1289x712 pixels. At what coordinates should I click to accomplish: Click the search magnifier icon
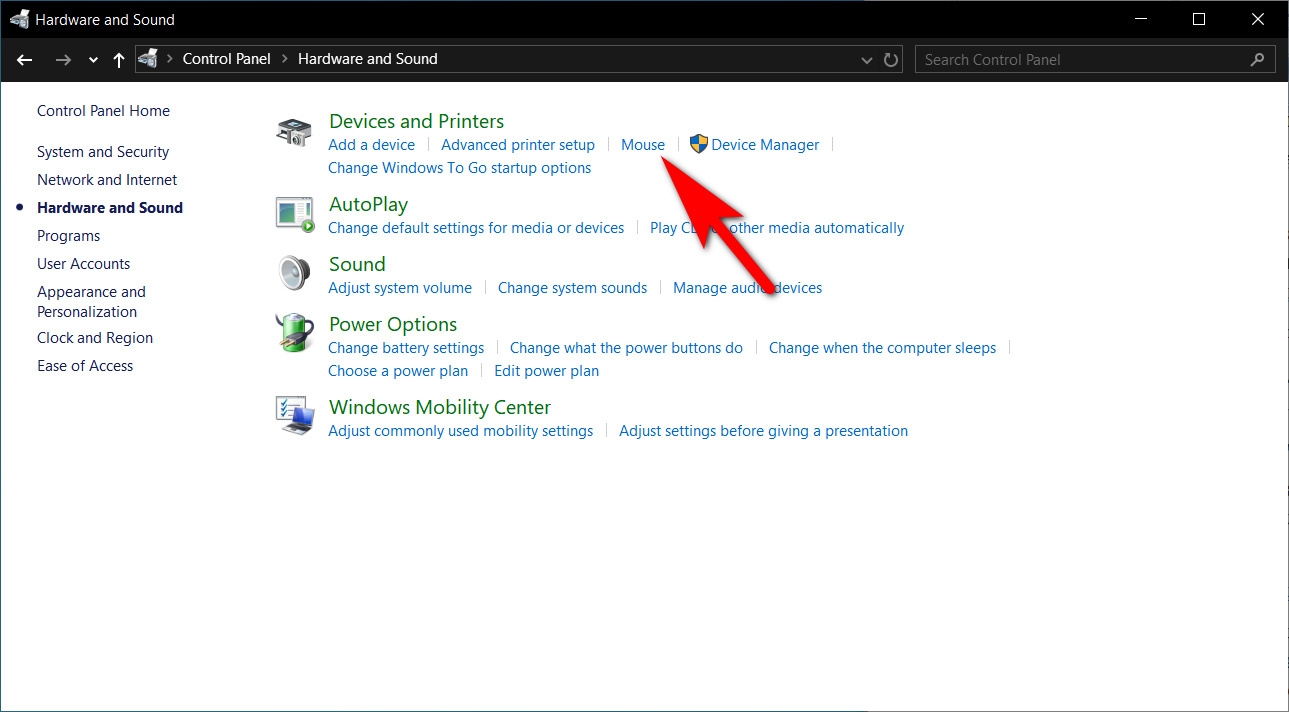coord(1257,59)
